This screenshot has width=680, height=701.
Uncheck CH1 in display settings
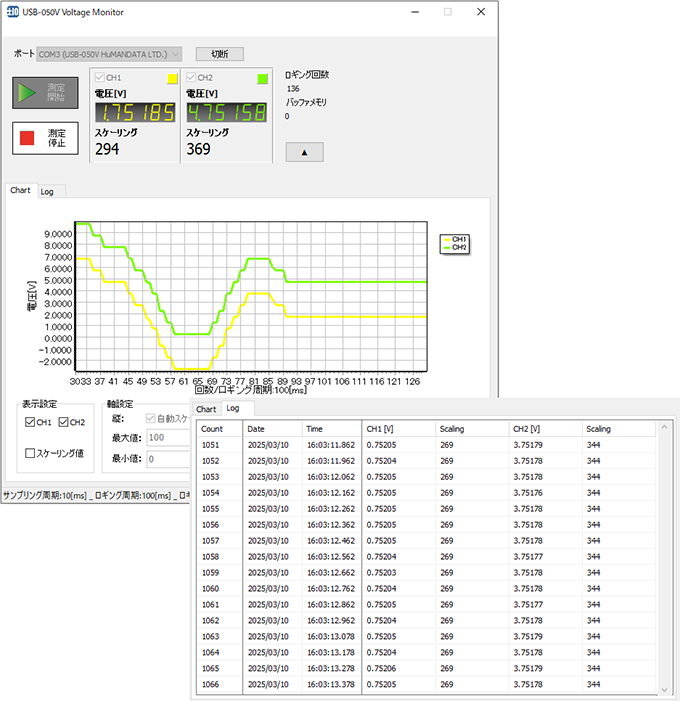30,422
